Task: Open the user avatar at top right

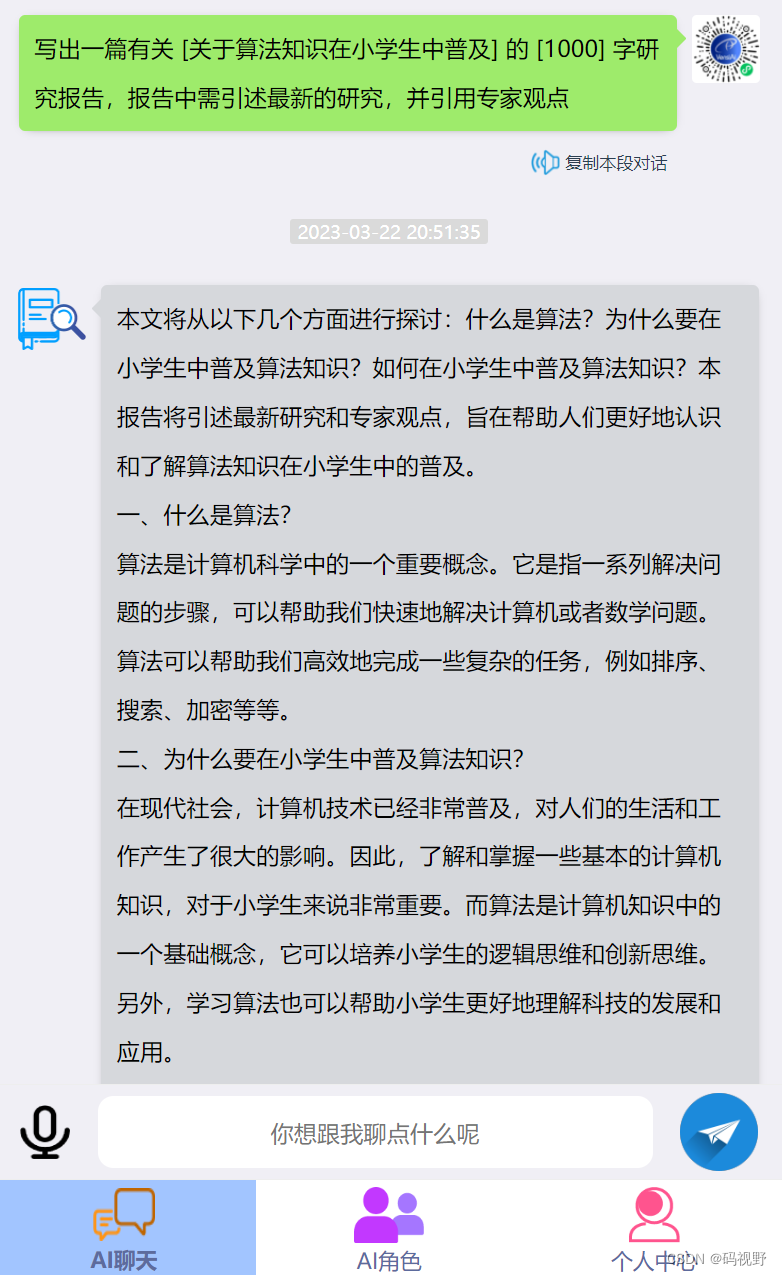Action: [x=726, y=49]
